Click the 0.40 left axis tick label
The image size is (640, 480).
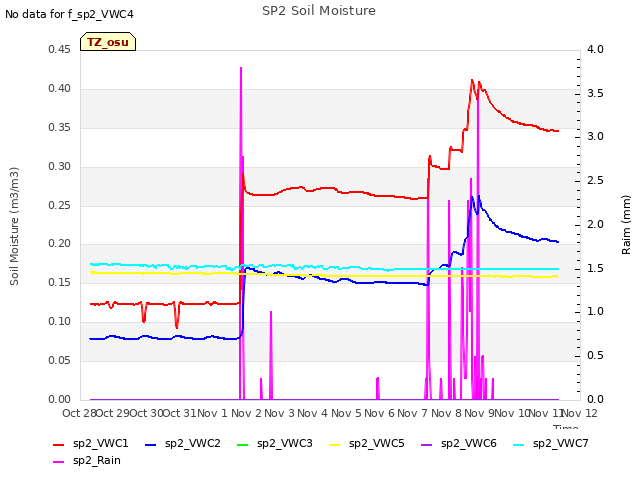click(59, 89)
